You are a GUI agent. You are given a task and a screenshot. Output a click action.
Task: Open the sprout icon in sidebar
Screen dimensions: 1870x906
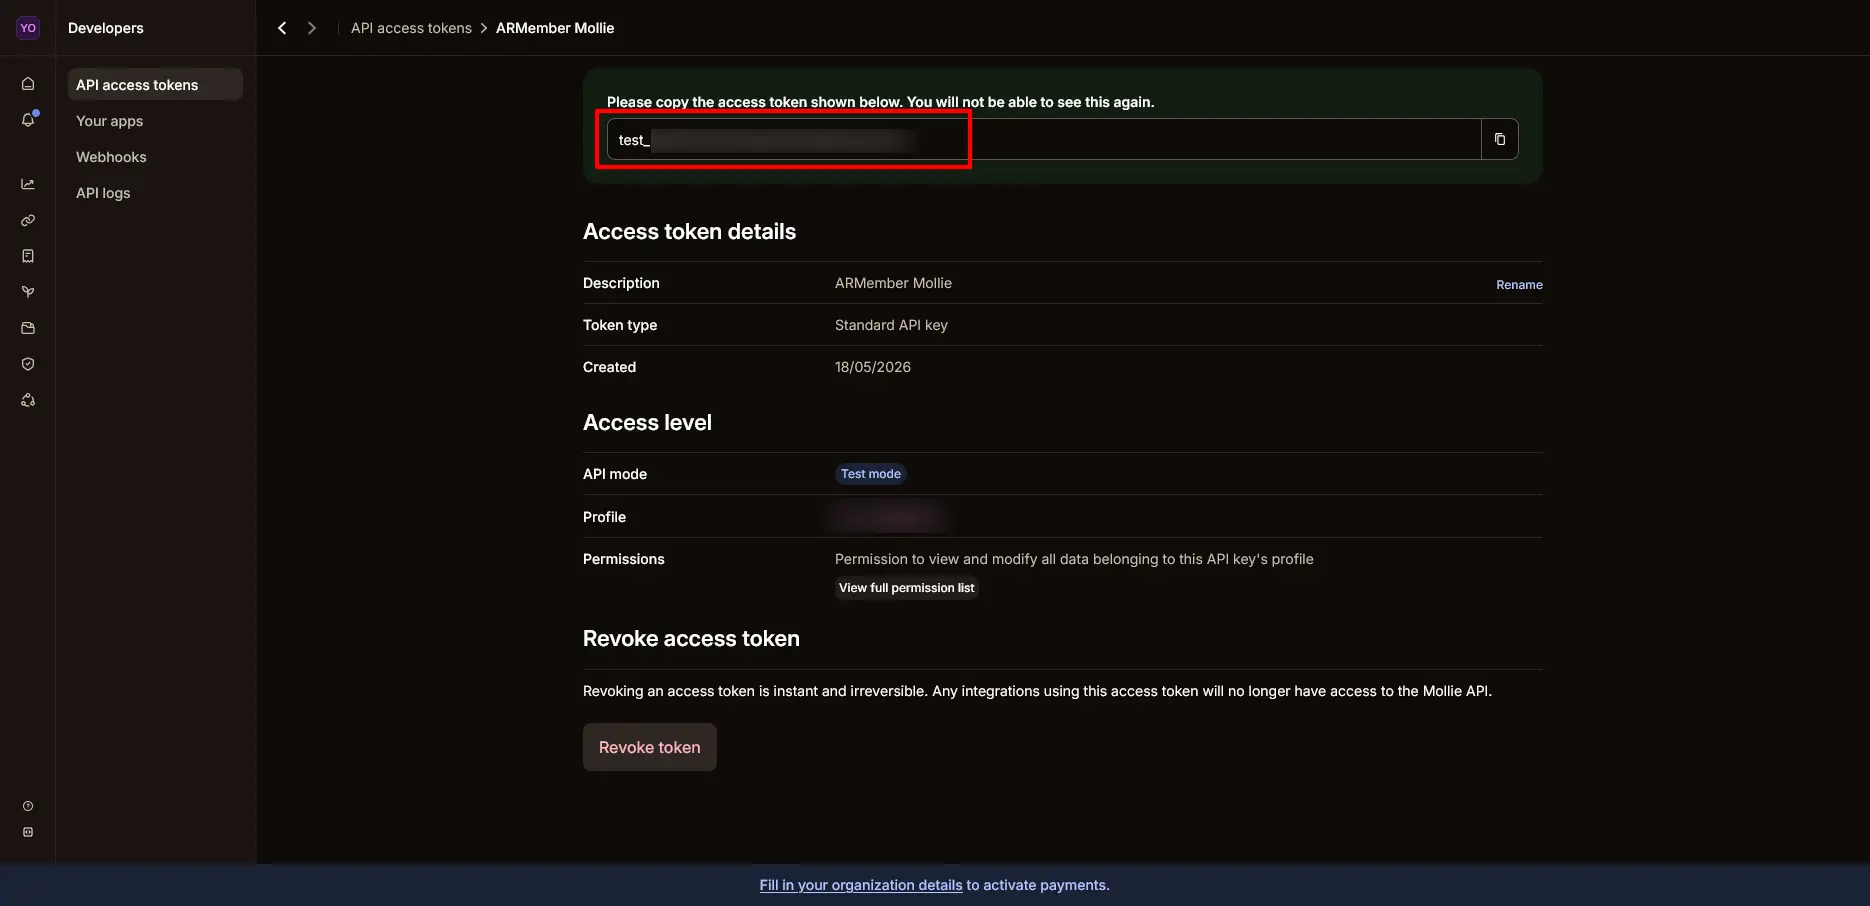pos(28,292)
